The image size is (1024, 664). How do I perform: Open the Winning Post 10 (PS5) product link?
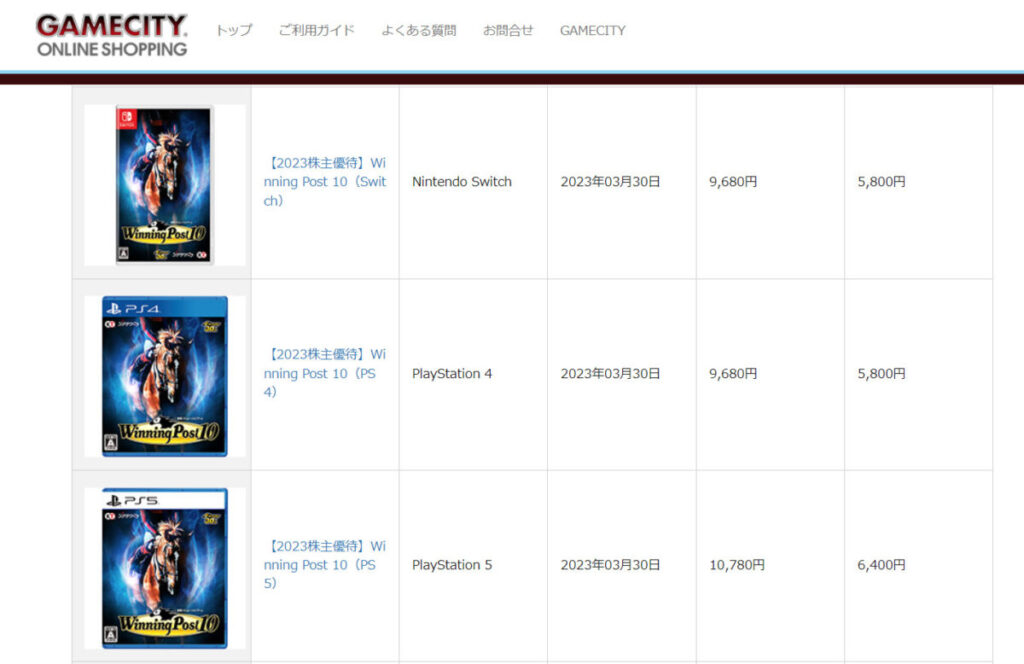pos(325,564)
